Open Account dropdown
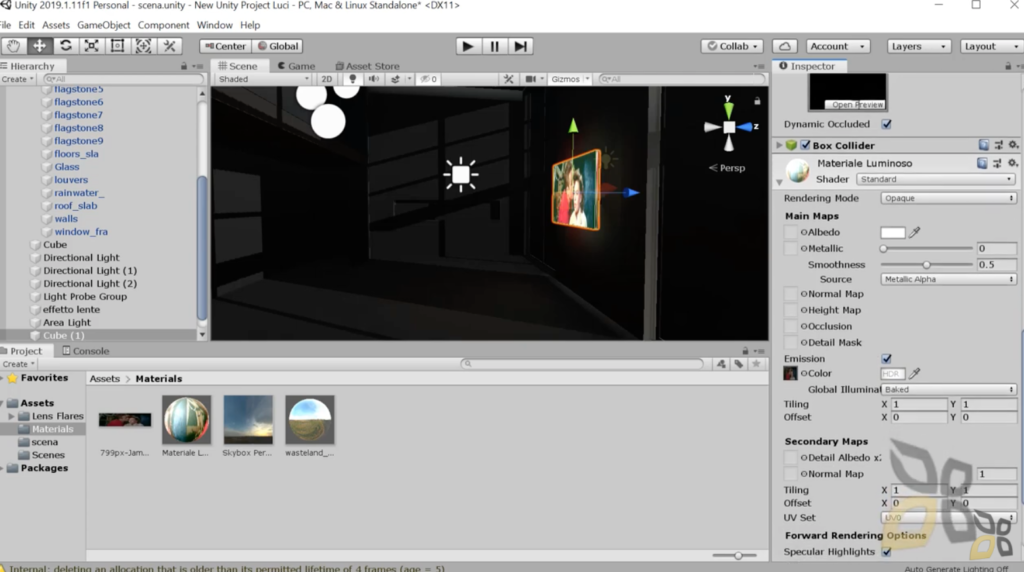This screenshot has width=1024, height=572. pos(837,46)
